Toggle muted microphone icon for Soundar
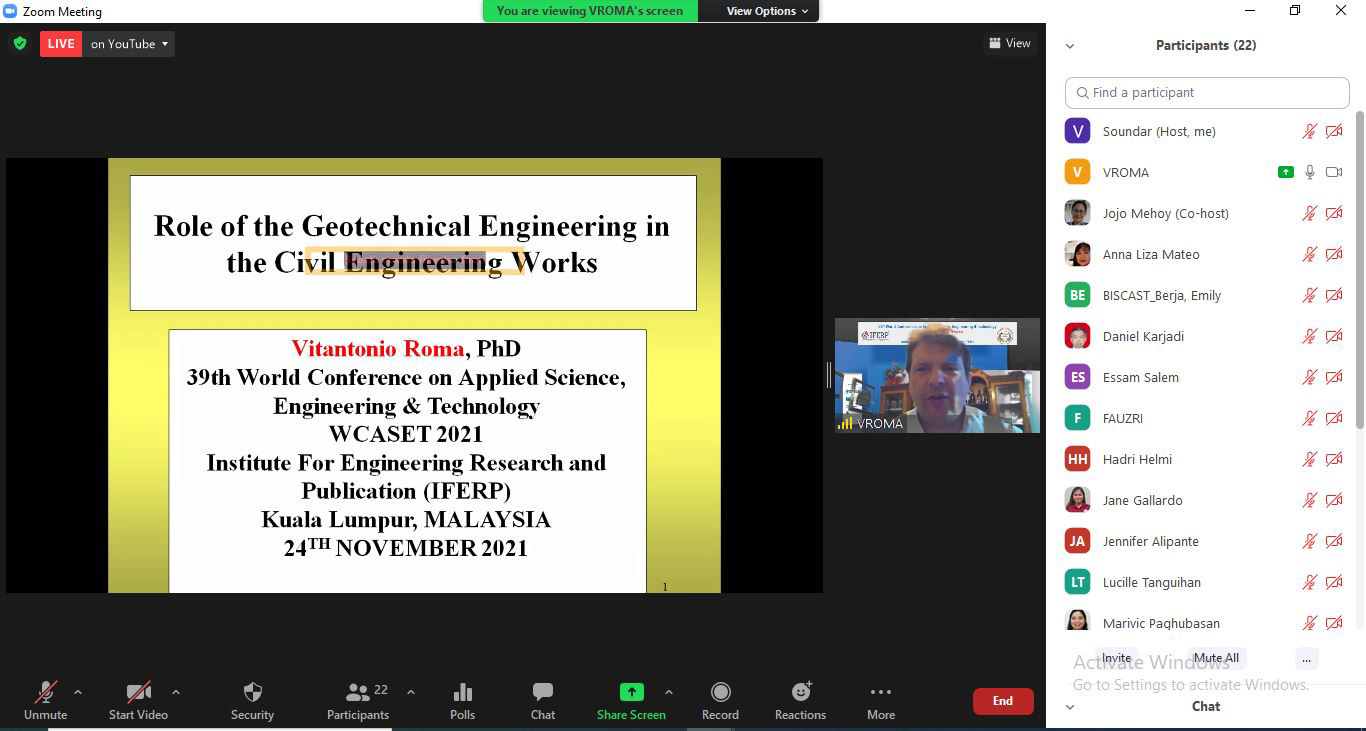The height and width of the screenshot is (731, 1366). pyautogui.click(x=1310, y=131)
